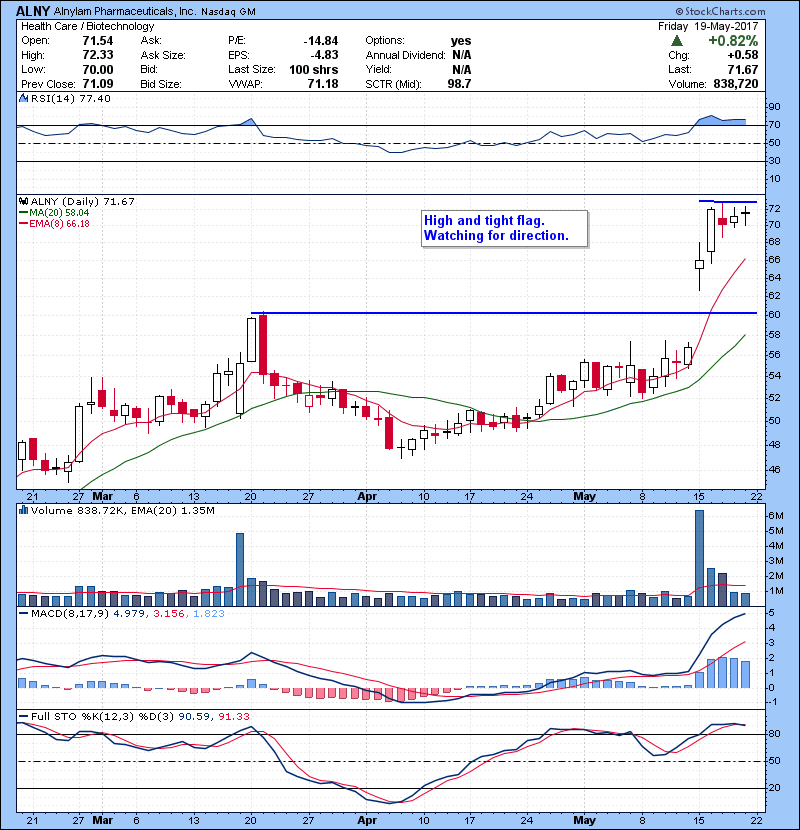This screenshot has width=800, height=830.
Task: Click the SCTR (Mid) value 98.7
Action: pyautogui.click(x=459, y=84)
